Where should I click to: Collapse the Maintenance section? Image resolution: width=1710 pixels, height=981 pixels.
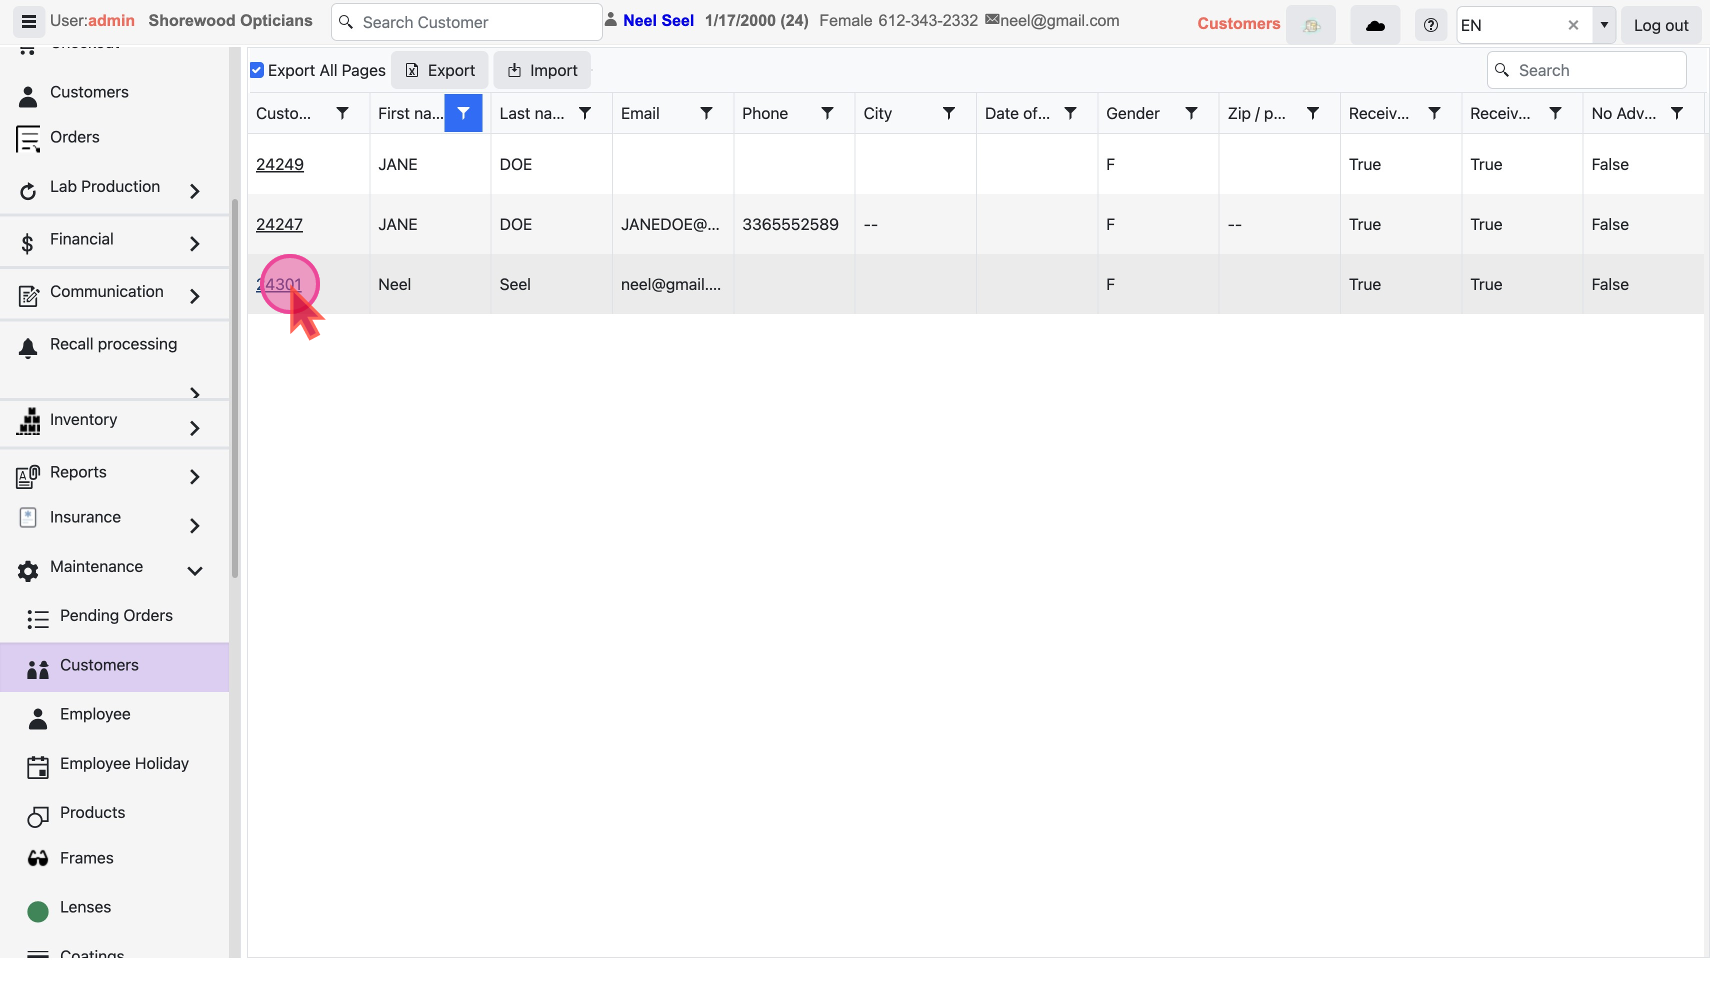[194, 570]
